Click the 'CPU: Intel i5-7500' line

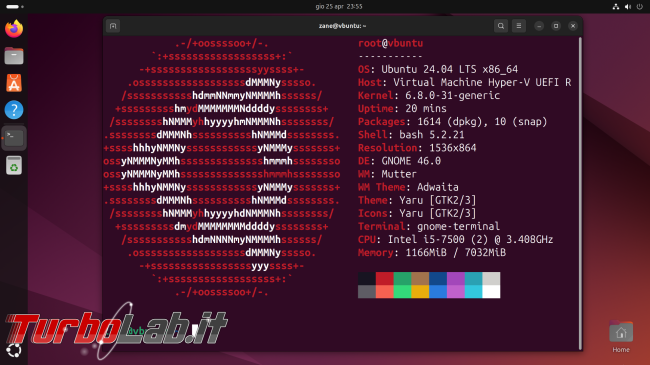click(x=456, y=240)
